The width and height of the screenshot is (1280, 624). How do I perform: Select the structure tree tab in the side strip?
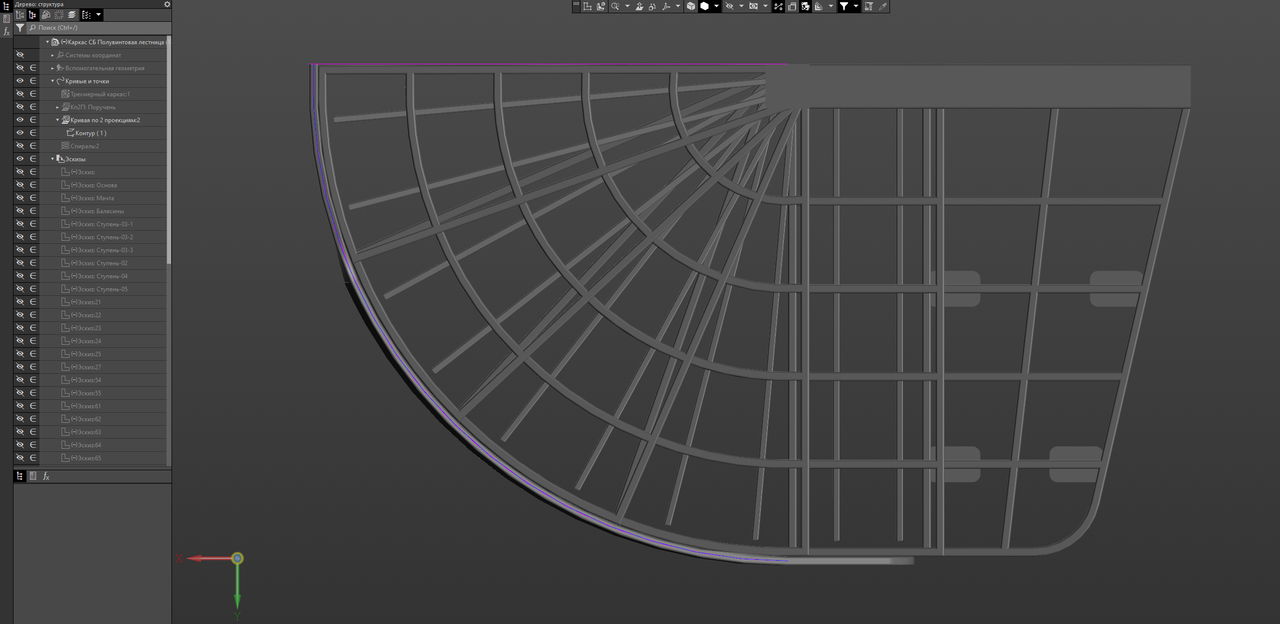(6, 5)
